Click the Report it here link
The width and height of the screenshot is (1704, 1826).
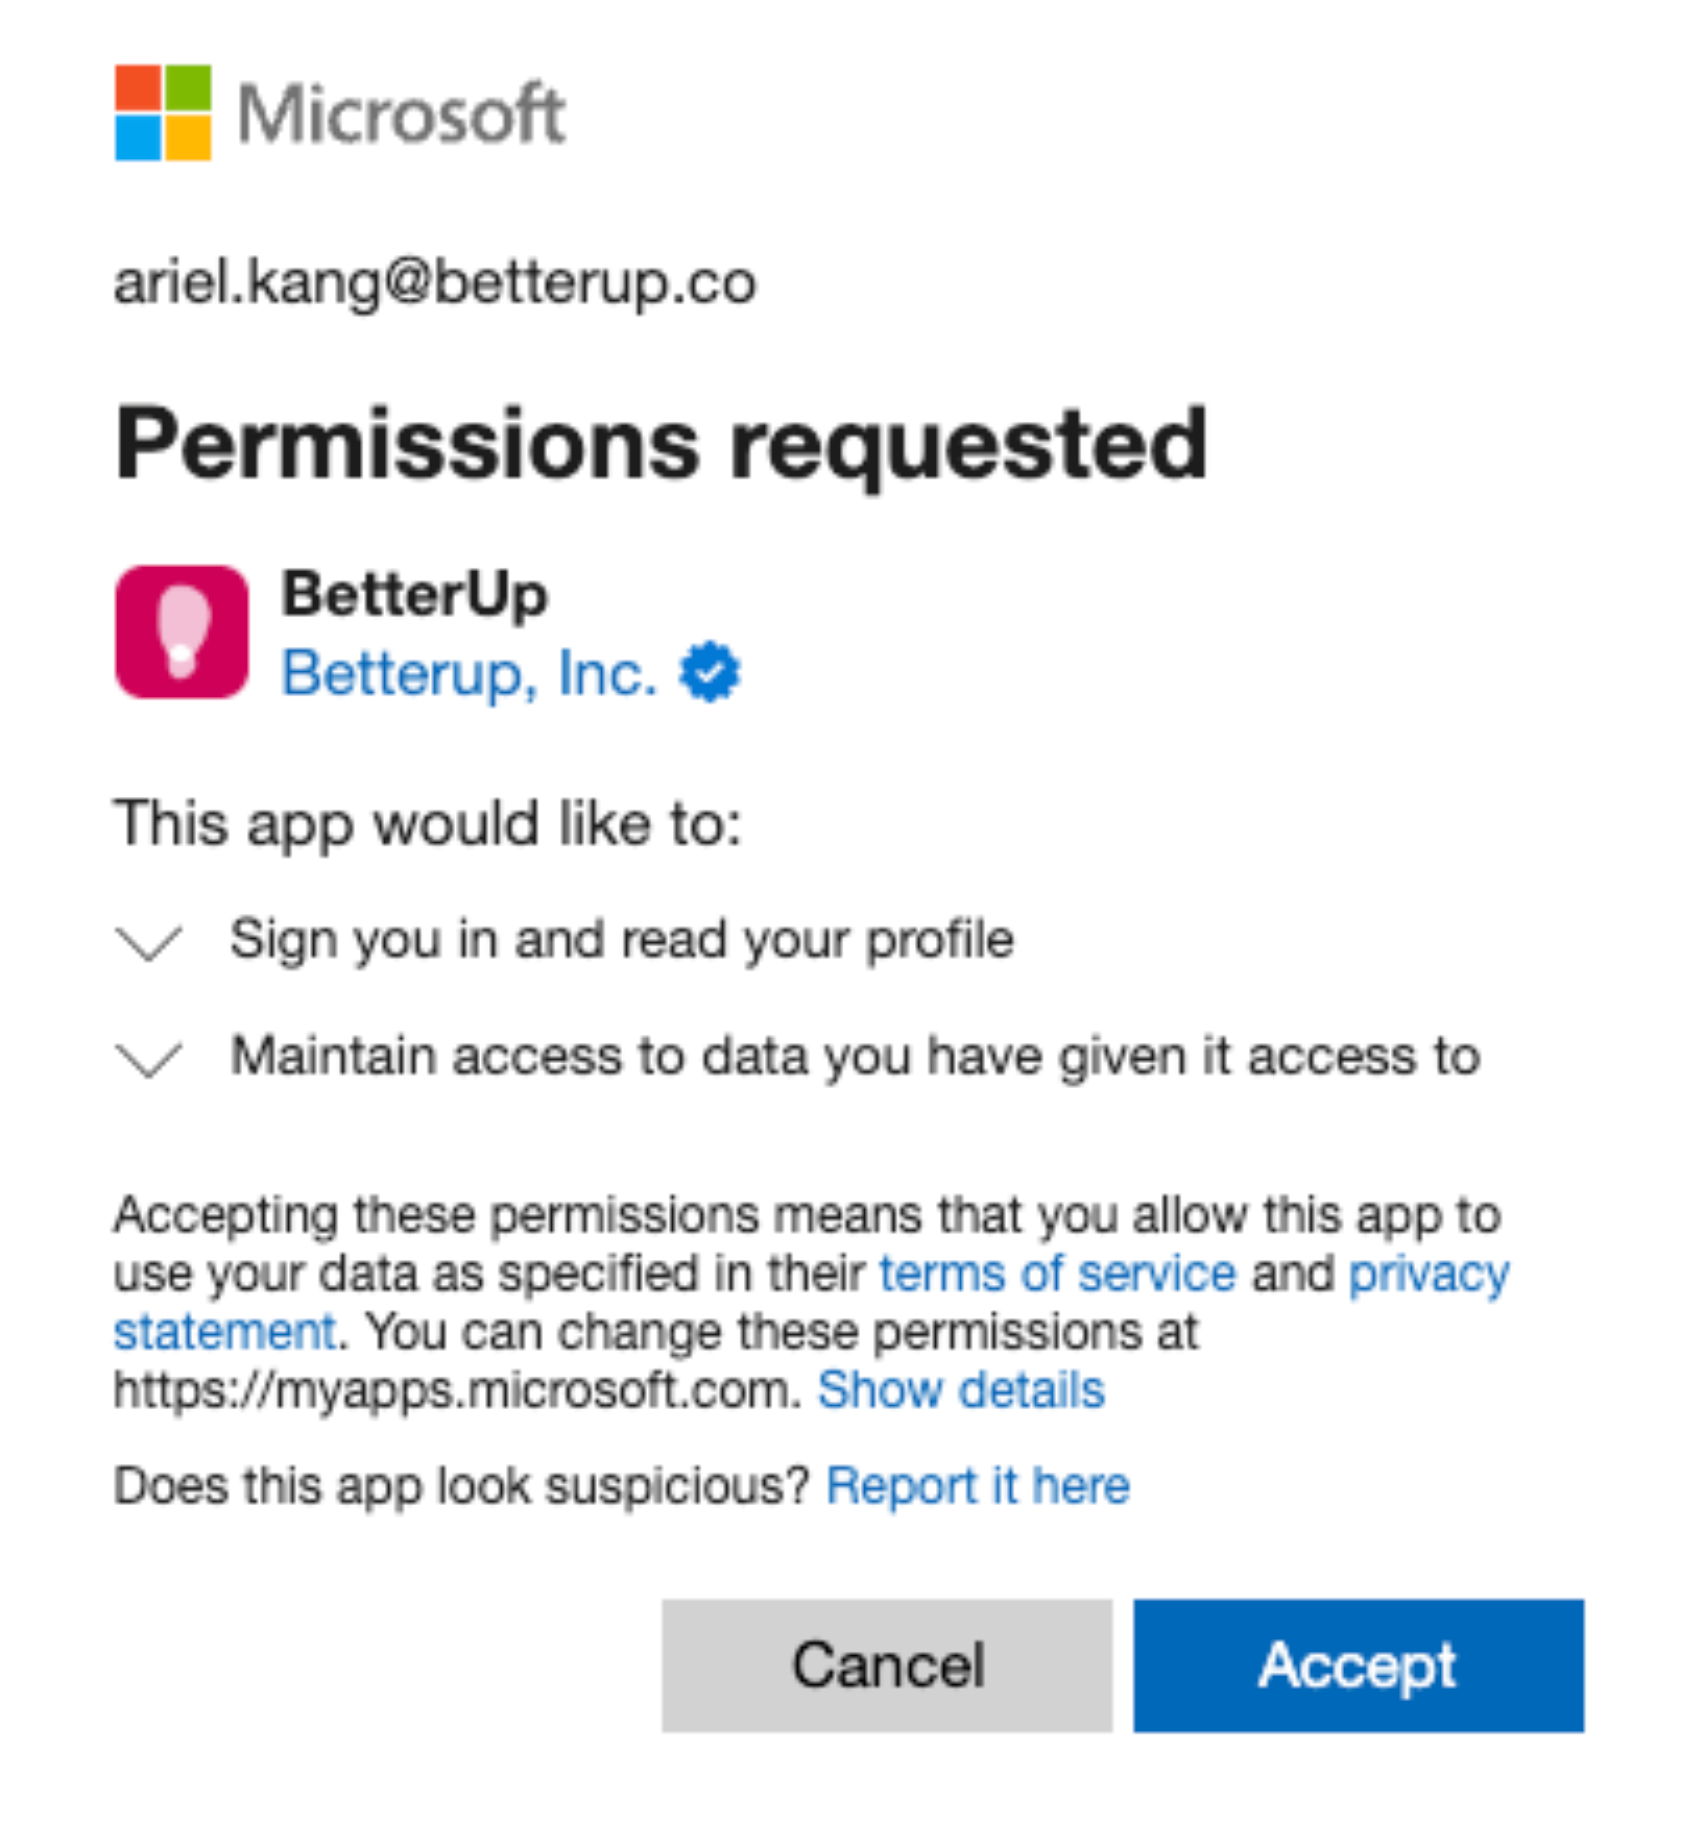978,1485
